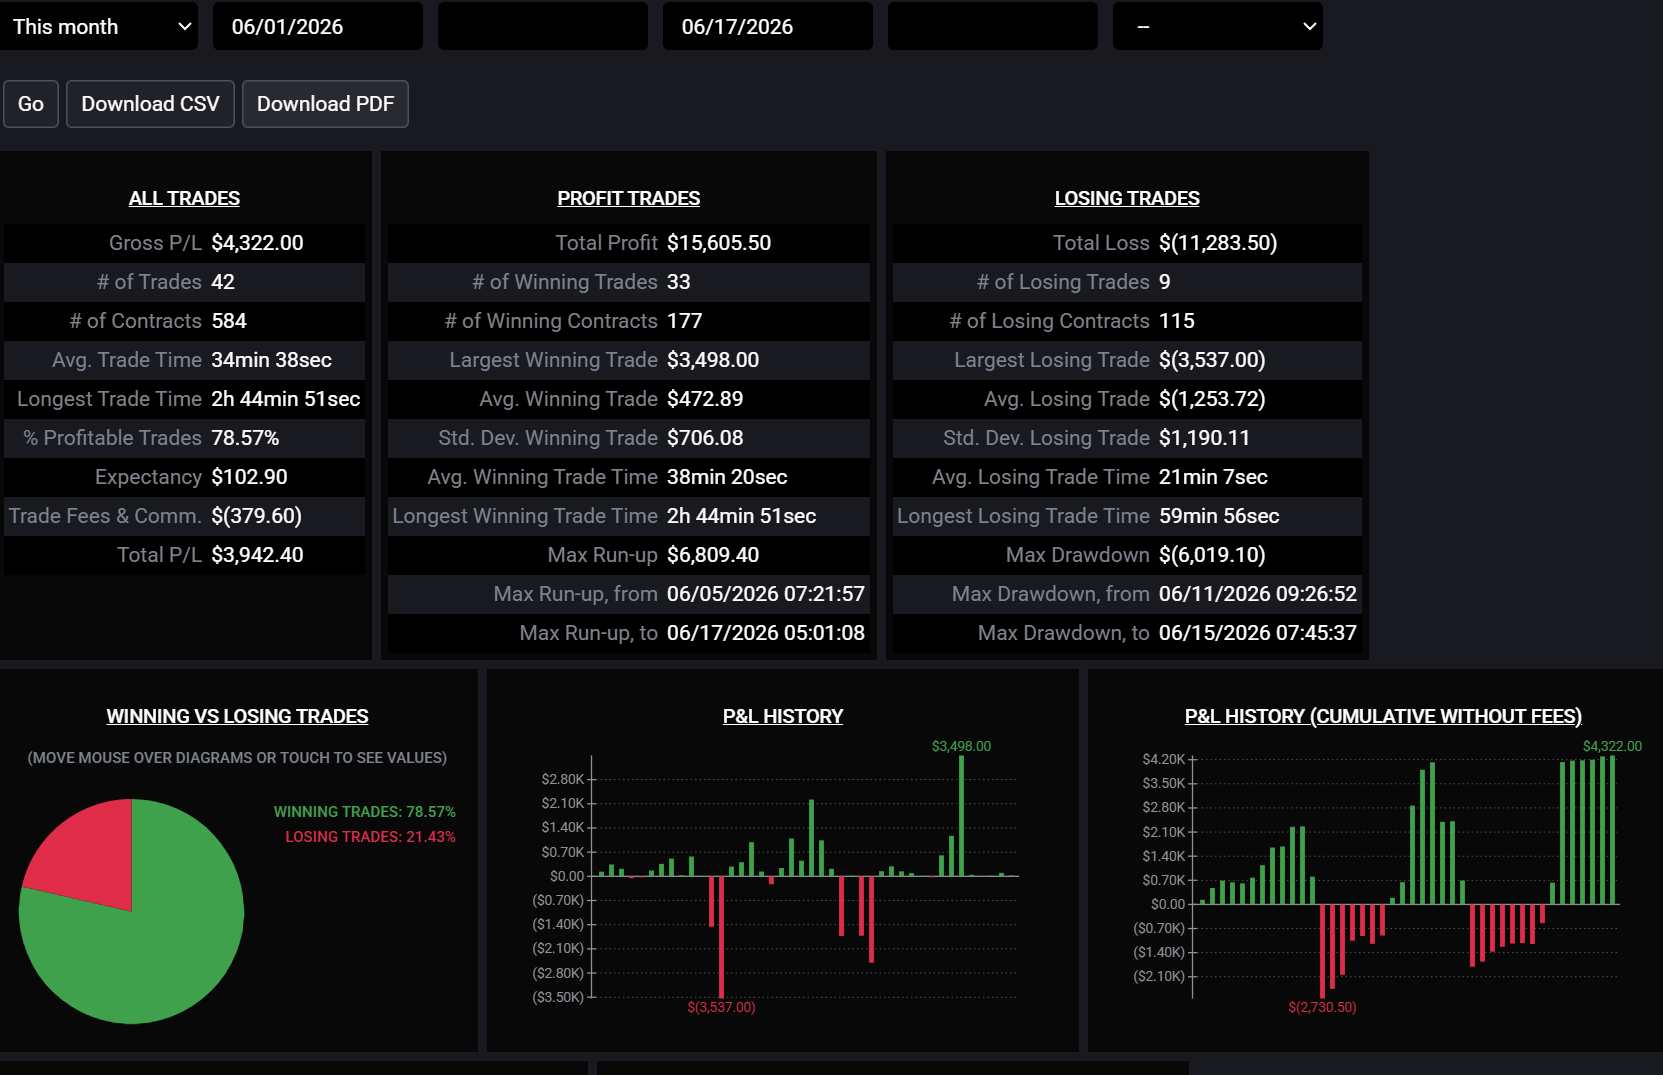The height and width of the screenshot is (1075, 1663).
Task: Click Avg. Trade Time value 34min 38sec
Action: coord(271,360)
